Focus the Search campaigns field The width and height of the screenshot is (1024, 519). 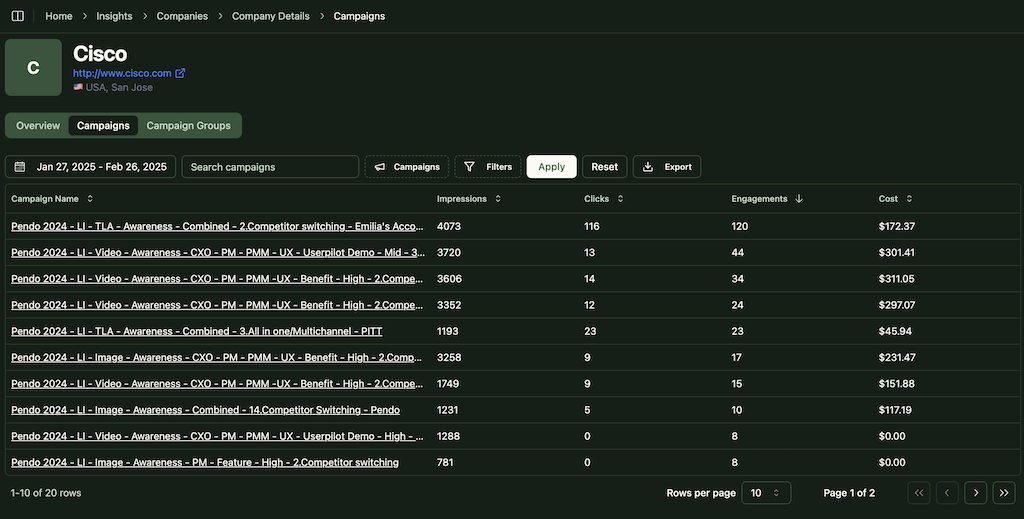[x=270, y=166]
